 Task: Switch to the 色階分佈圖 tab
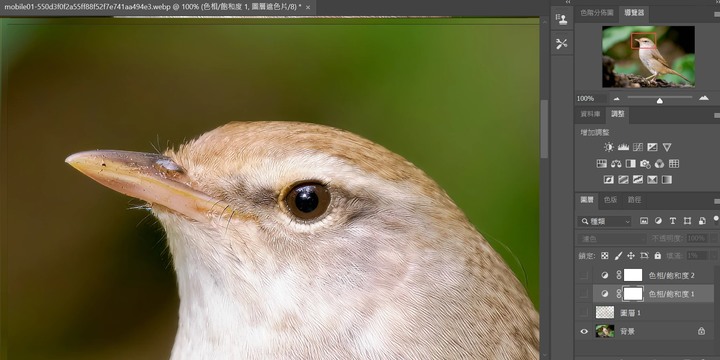(x=596, y=13)
